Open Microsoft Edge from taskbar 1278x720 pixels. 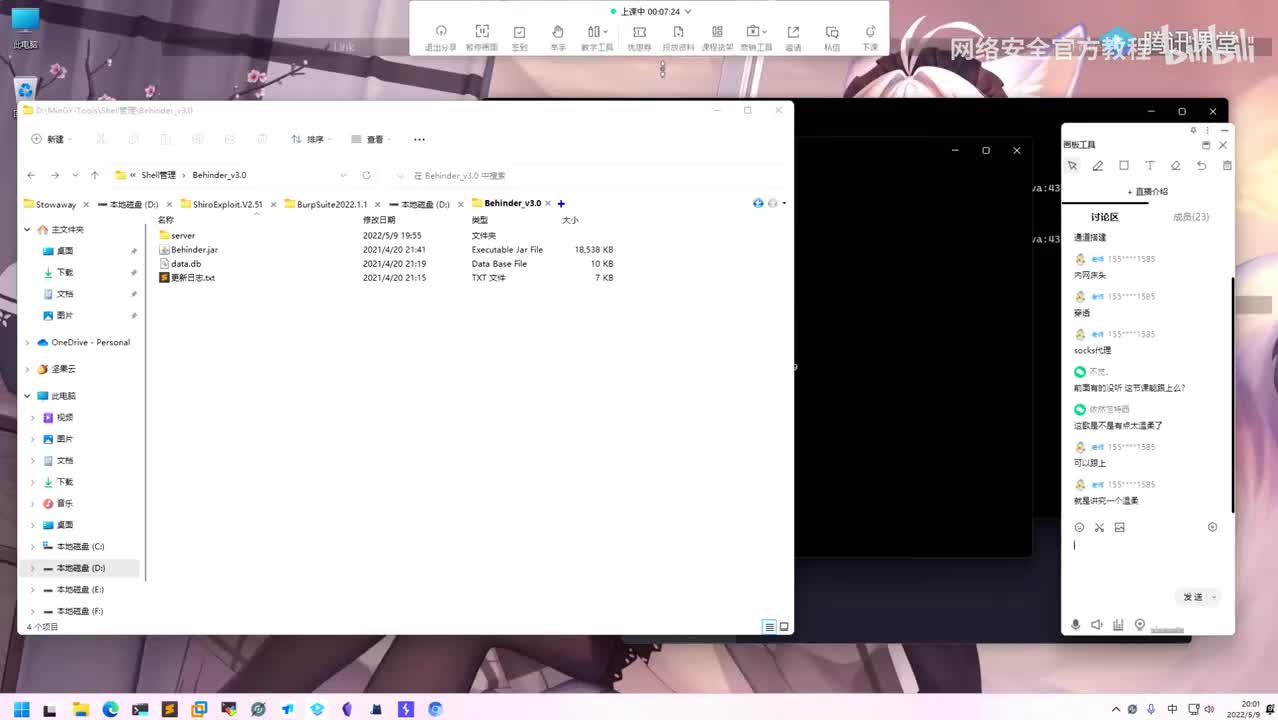pos(110,709)
